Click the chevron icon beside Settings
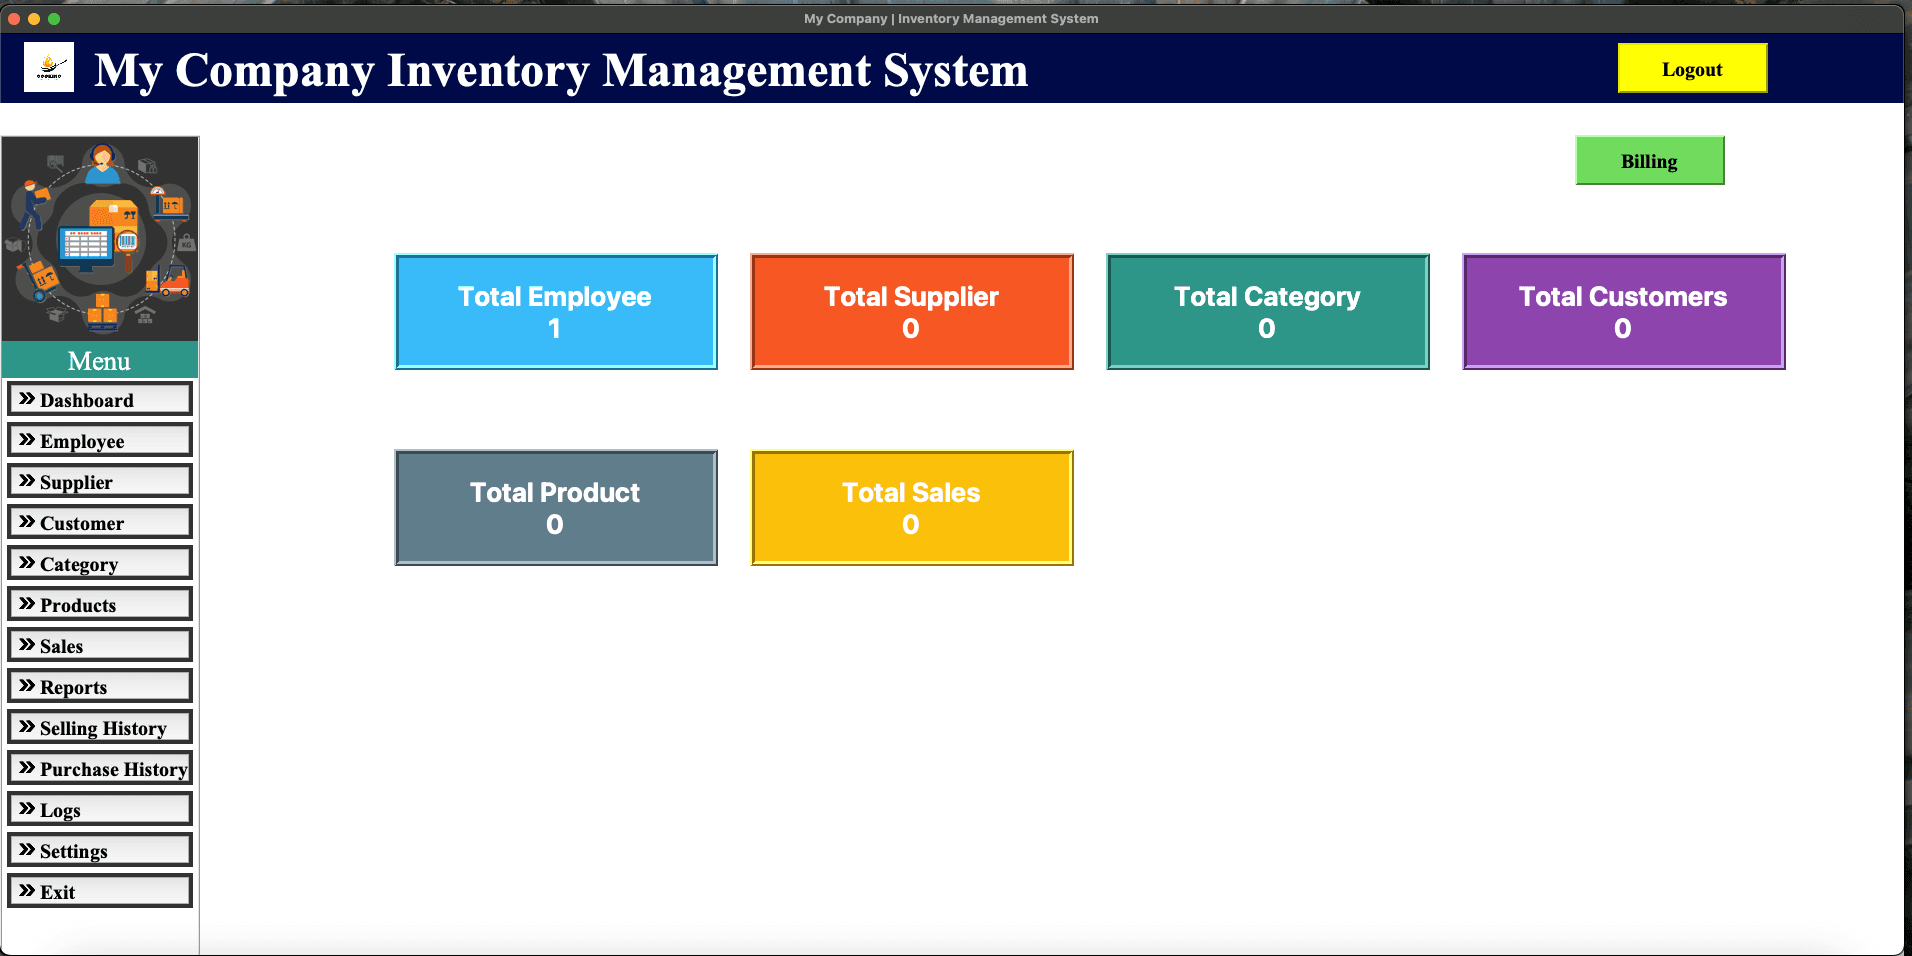Viewport: 1912px width, 956px height. 26,850
